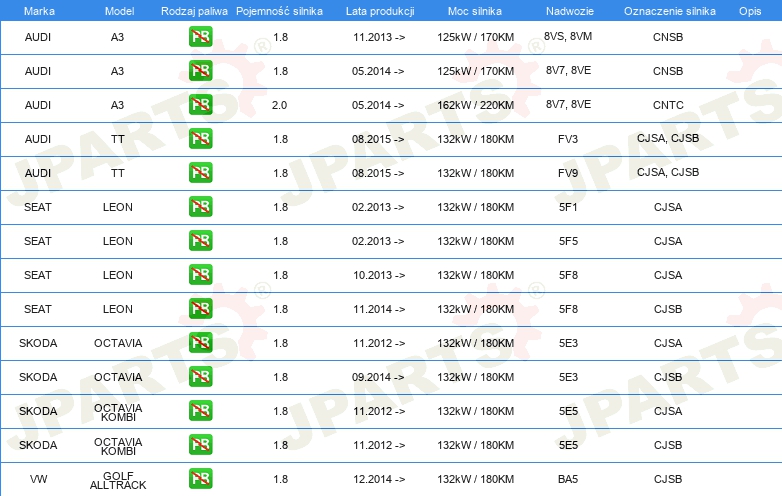Click the CJSA, CJSB cell in the FV9 row
This screenshot has height=496, width=782.
pyautogui.click(x=668, y=172)
